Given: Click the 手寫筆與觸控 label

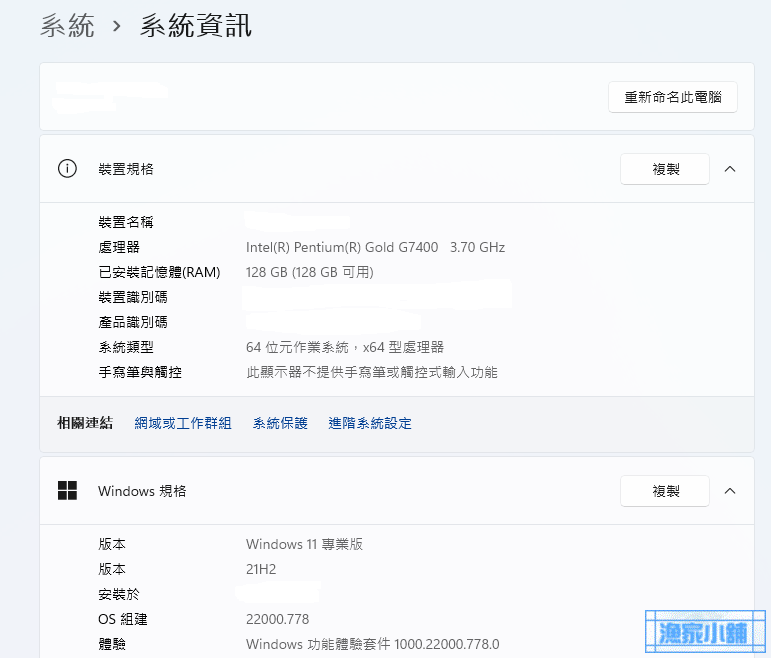Looking at the screenshot, I should tap(140, 372).
